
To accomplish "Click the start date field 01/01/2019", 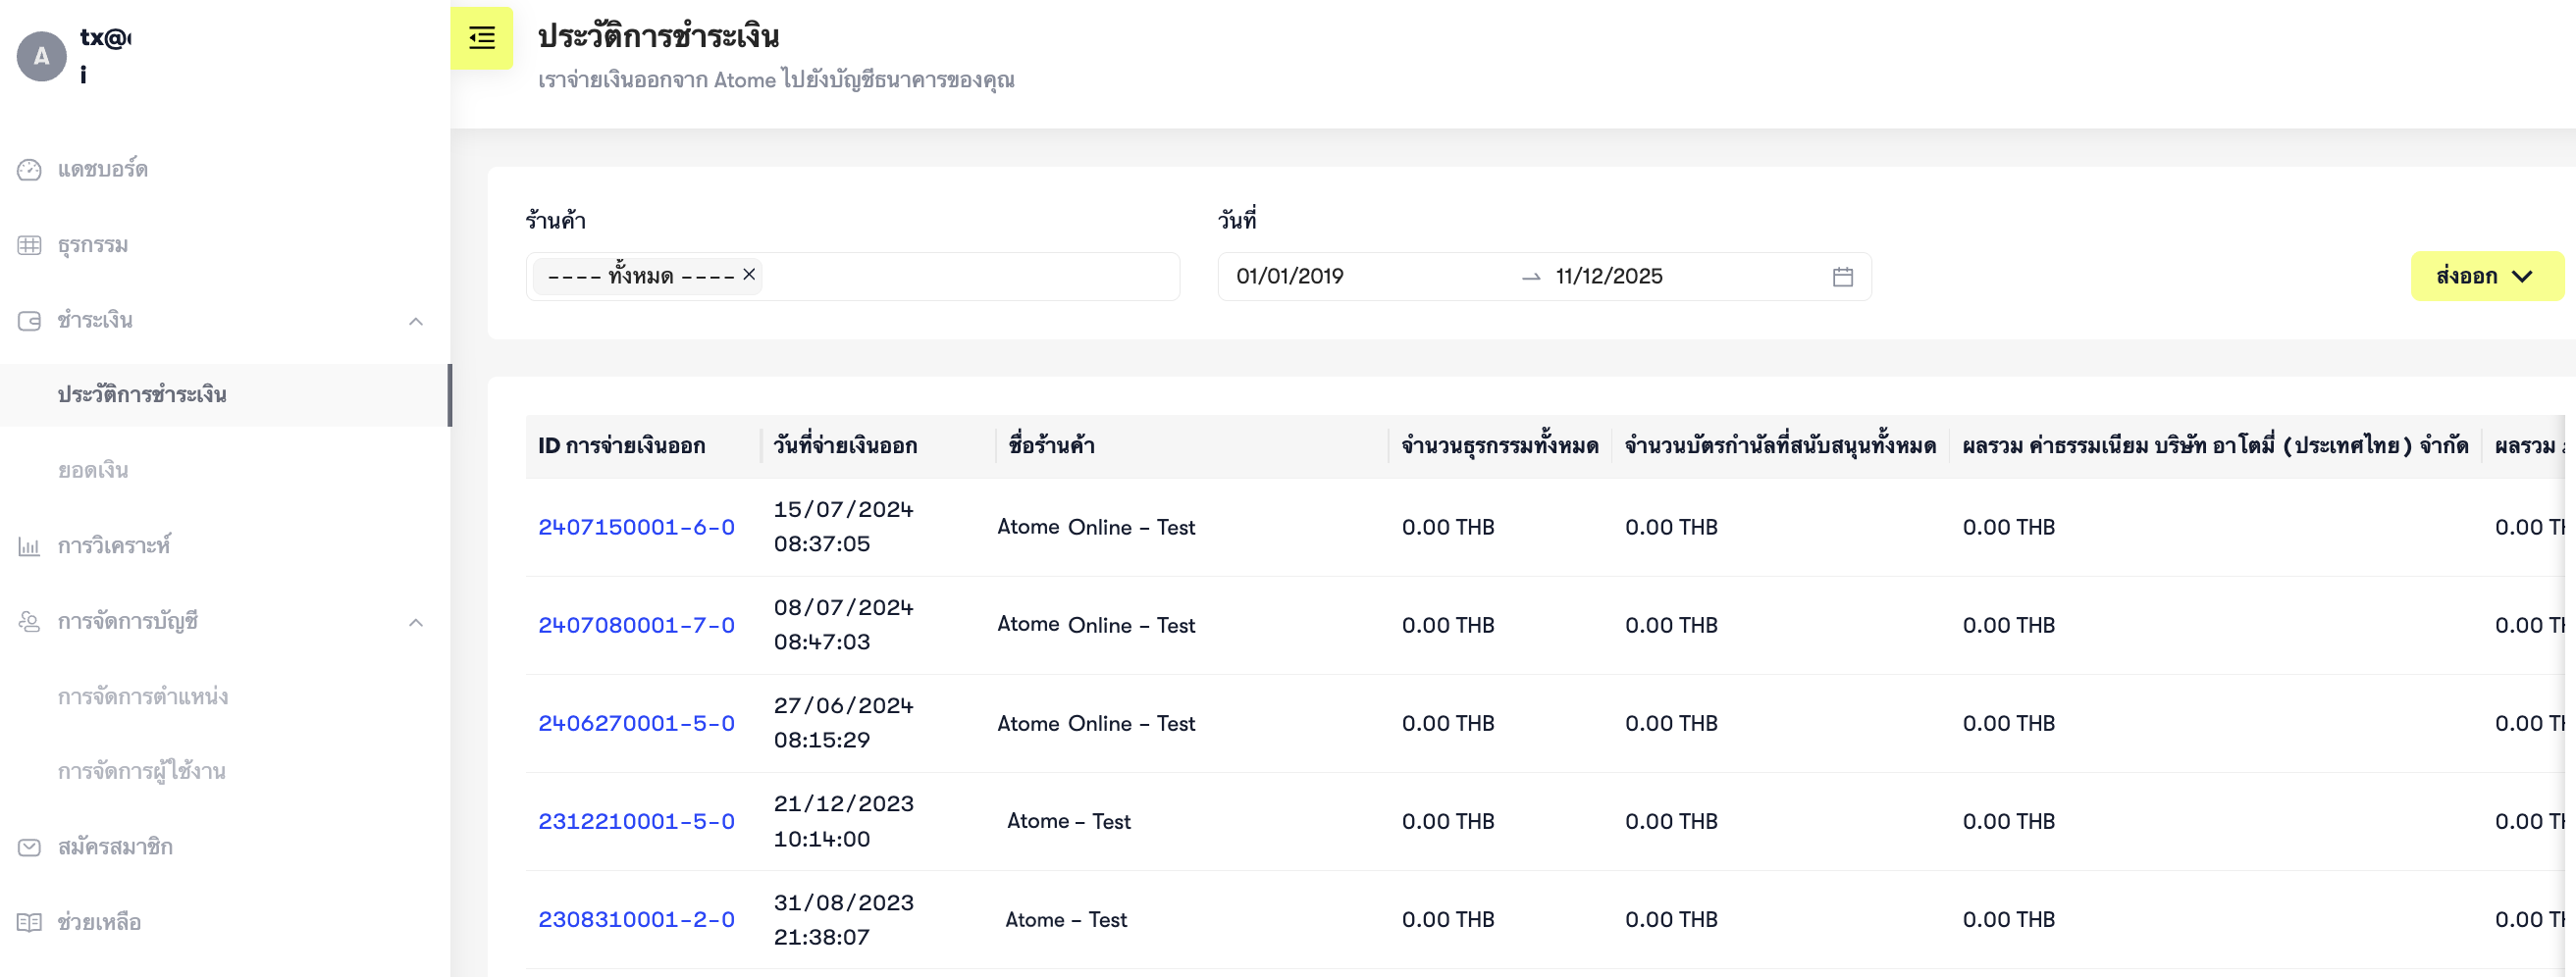I will tap(1289, 277).
